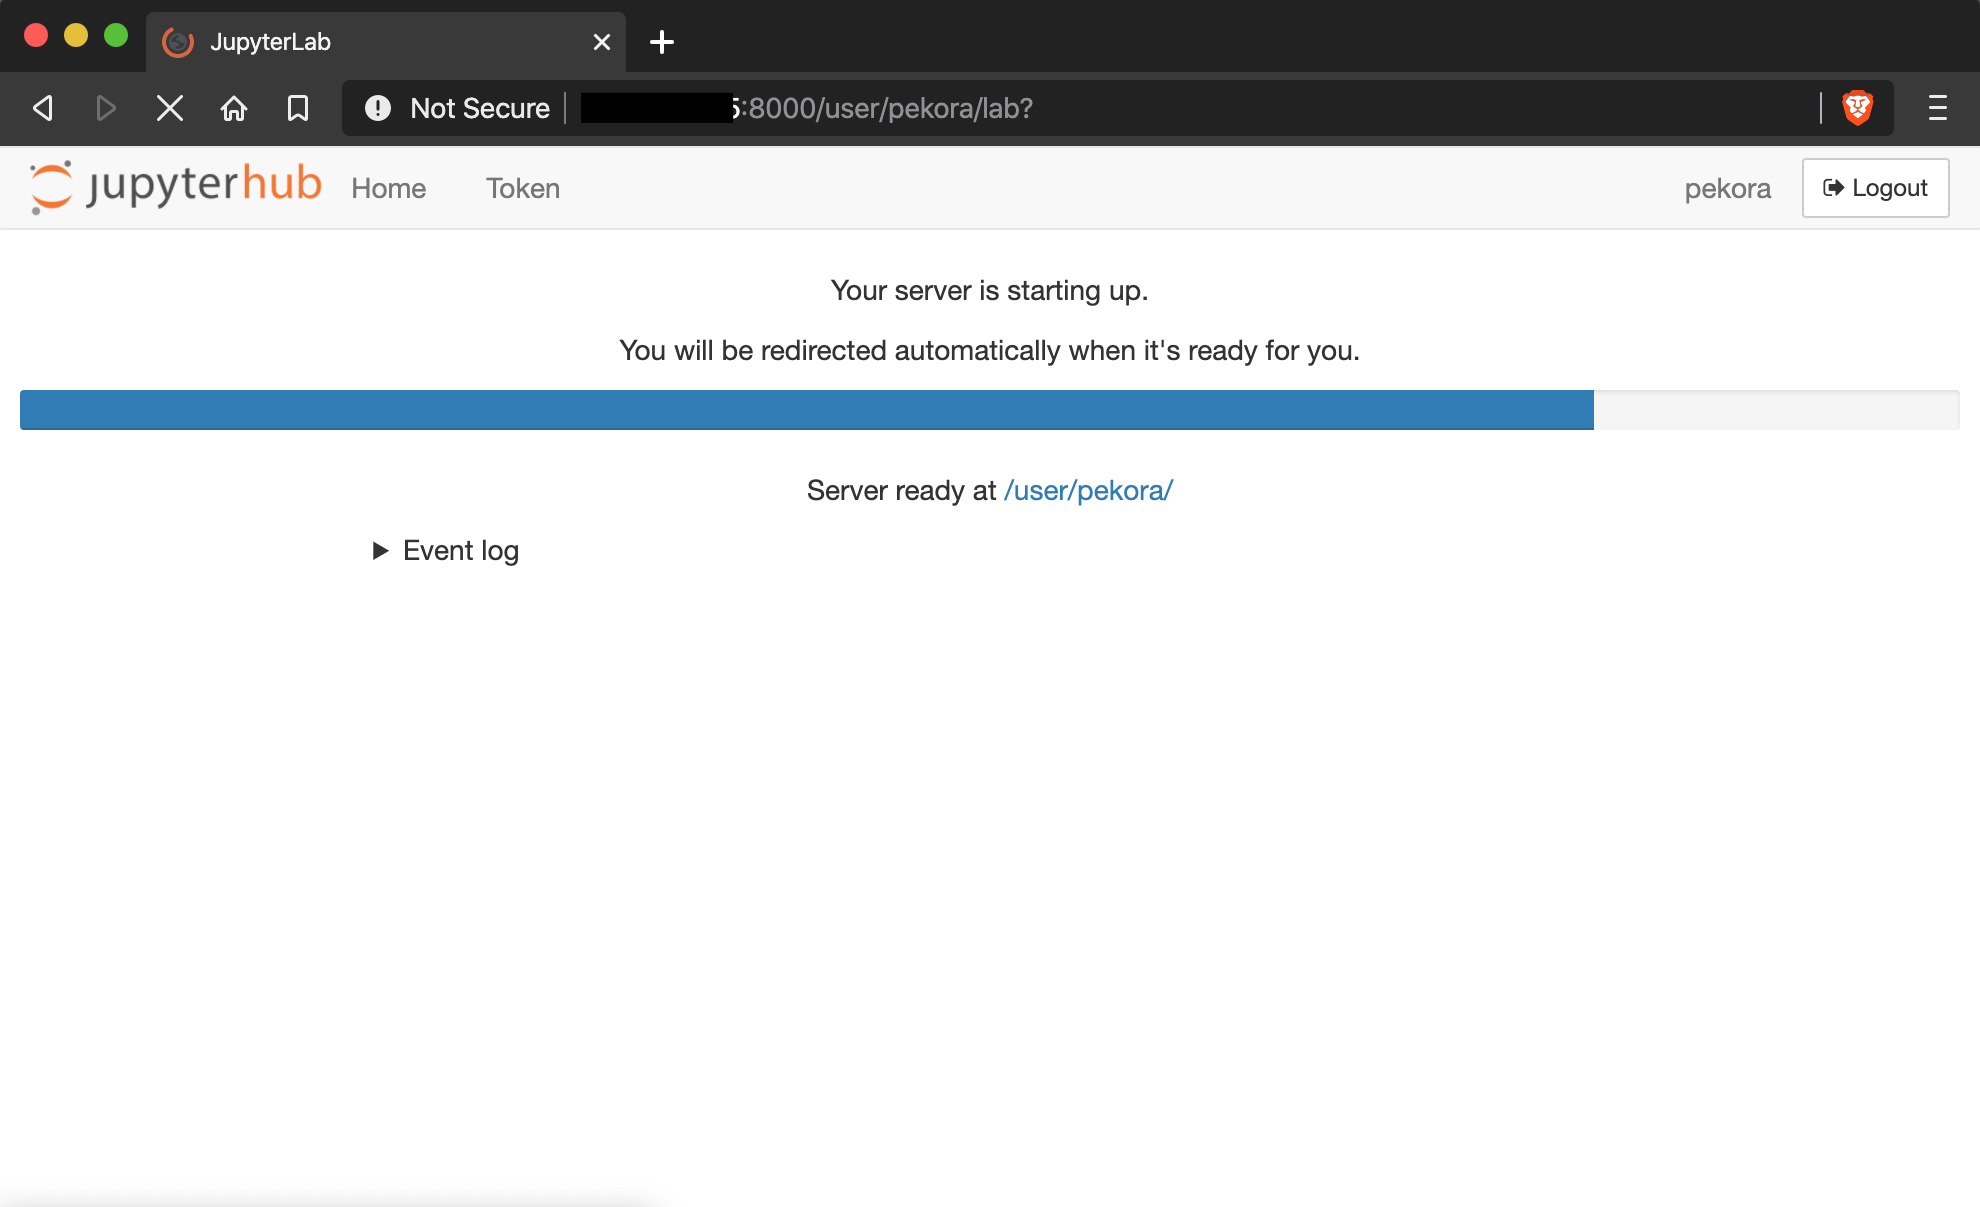The height and width of the screenshot is (1207, 1980).
Task: Follow the /user/pekora/ link
Action: click(x=1088, y=490)
